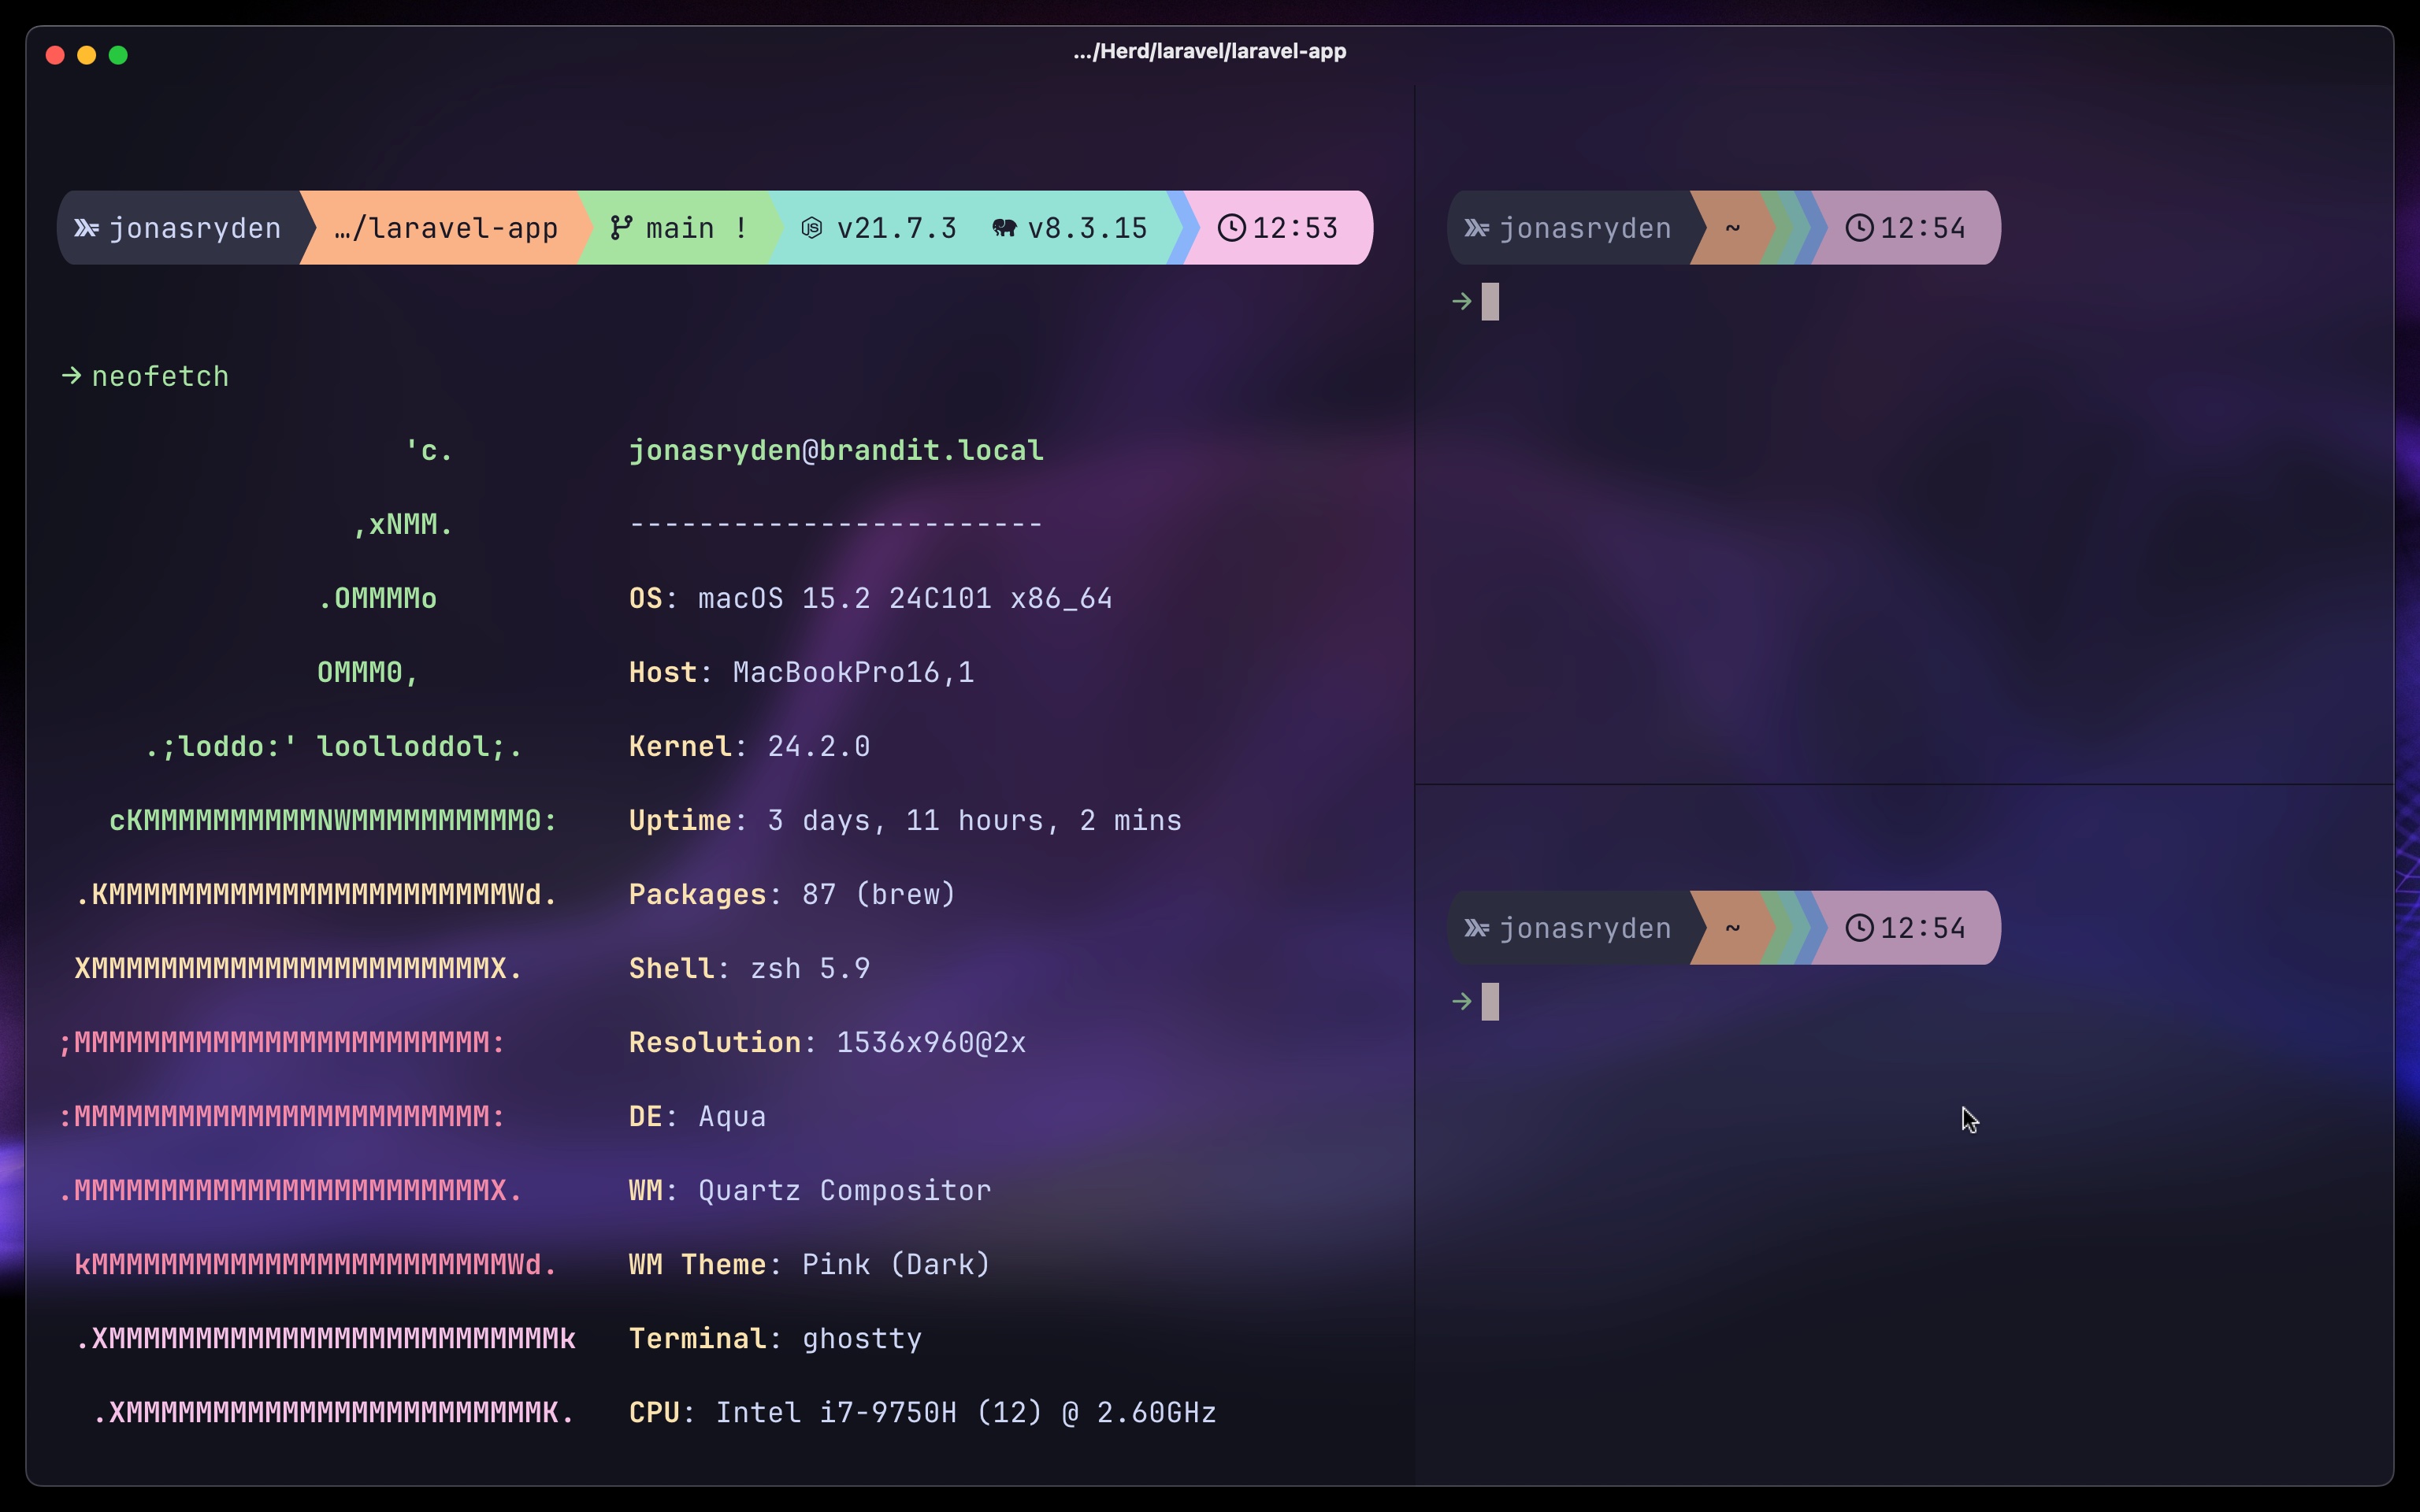This screenshot has height=1512, width=2420.
Task: Click the PHP elephant icon before v8.3.15
Action: click(1005, 228)
